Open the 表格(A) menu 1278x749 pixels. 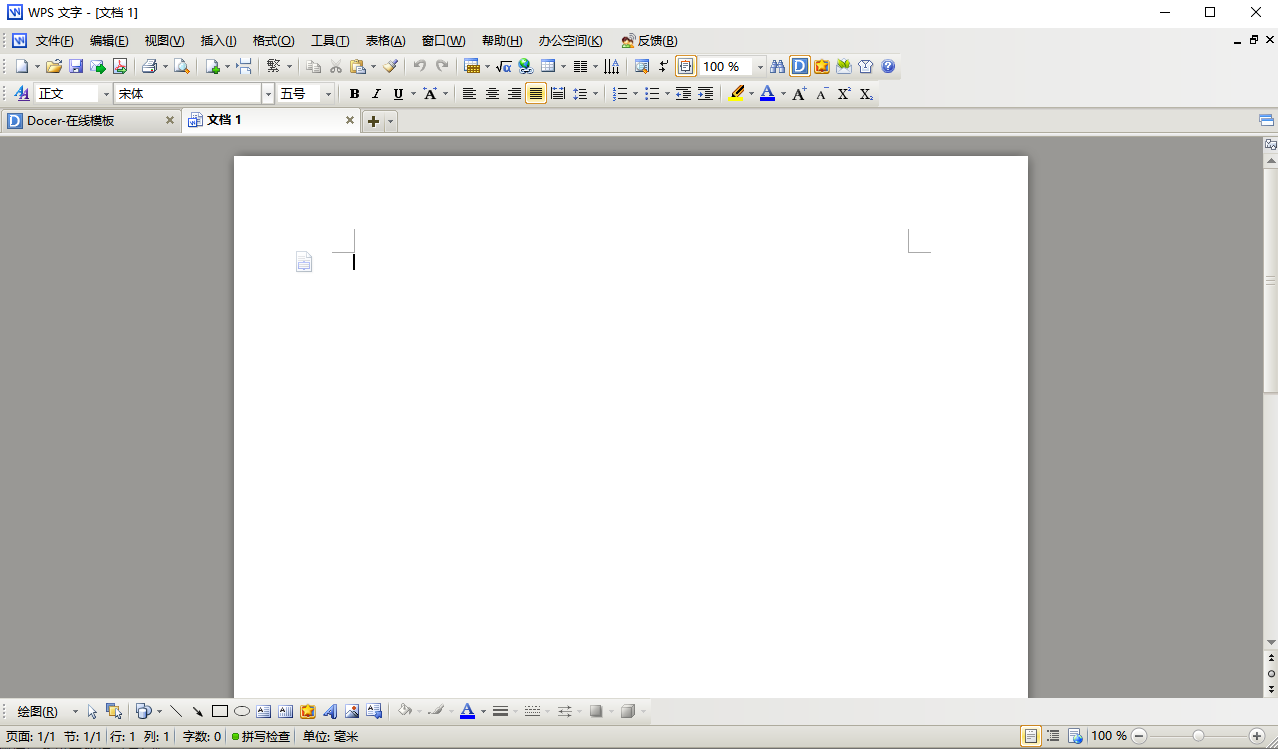(386, 41)
